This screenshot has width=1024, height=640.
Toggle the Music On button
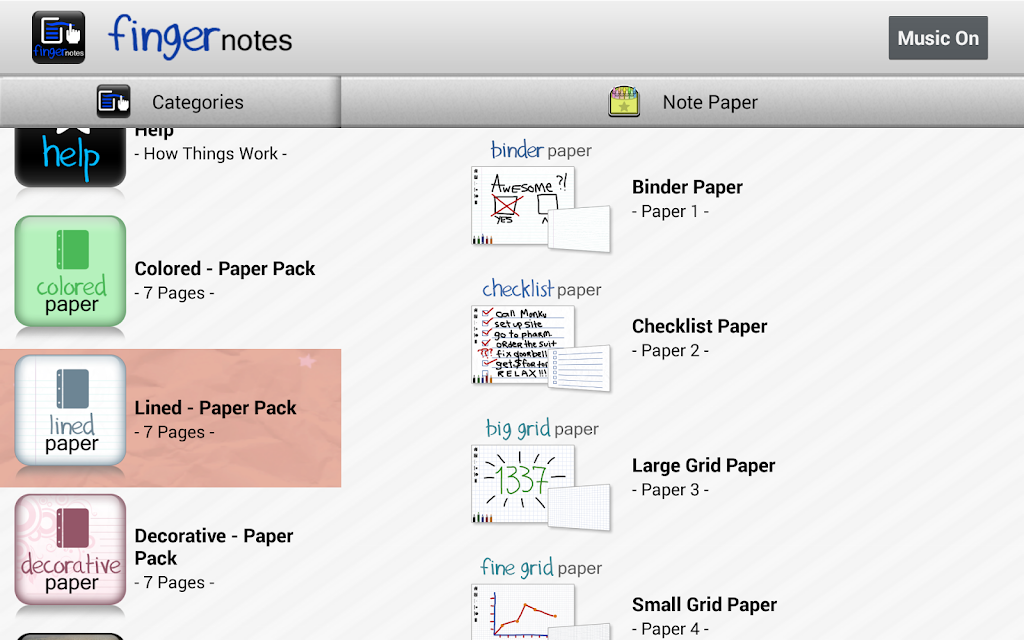[x=938, y=38]
